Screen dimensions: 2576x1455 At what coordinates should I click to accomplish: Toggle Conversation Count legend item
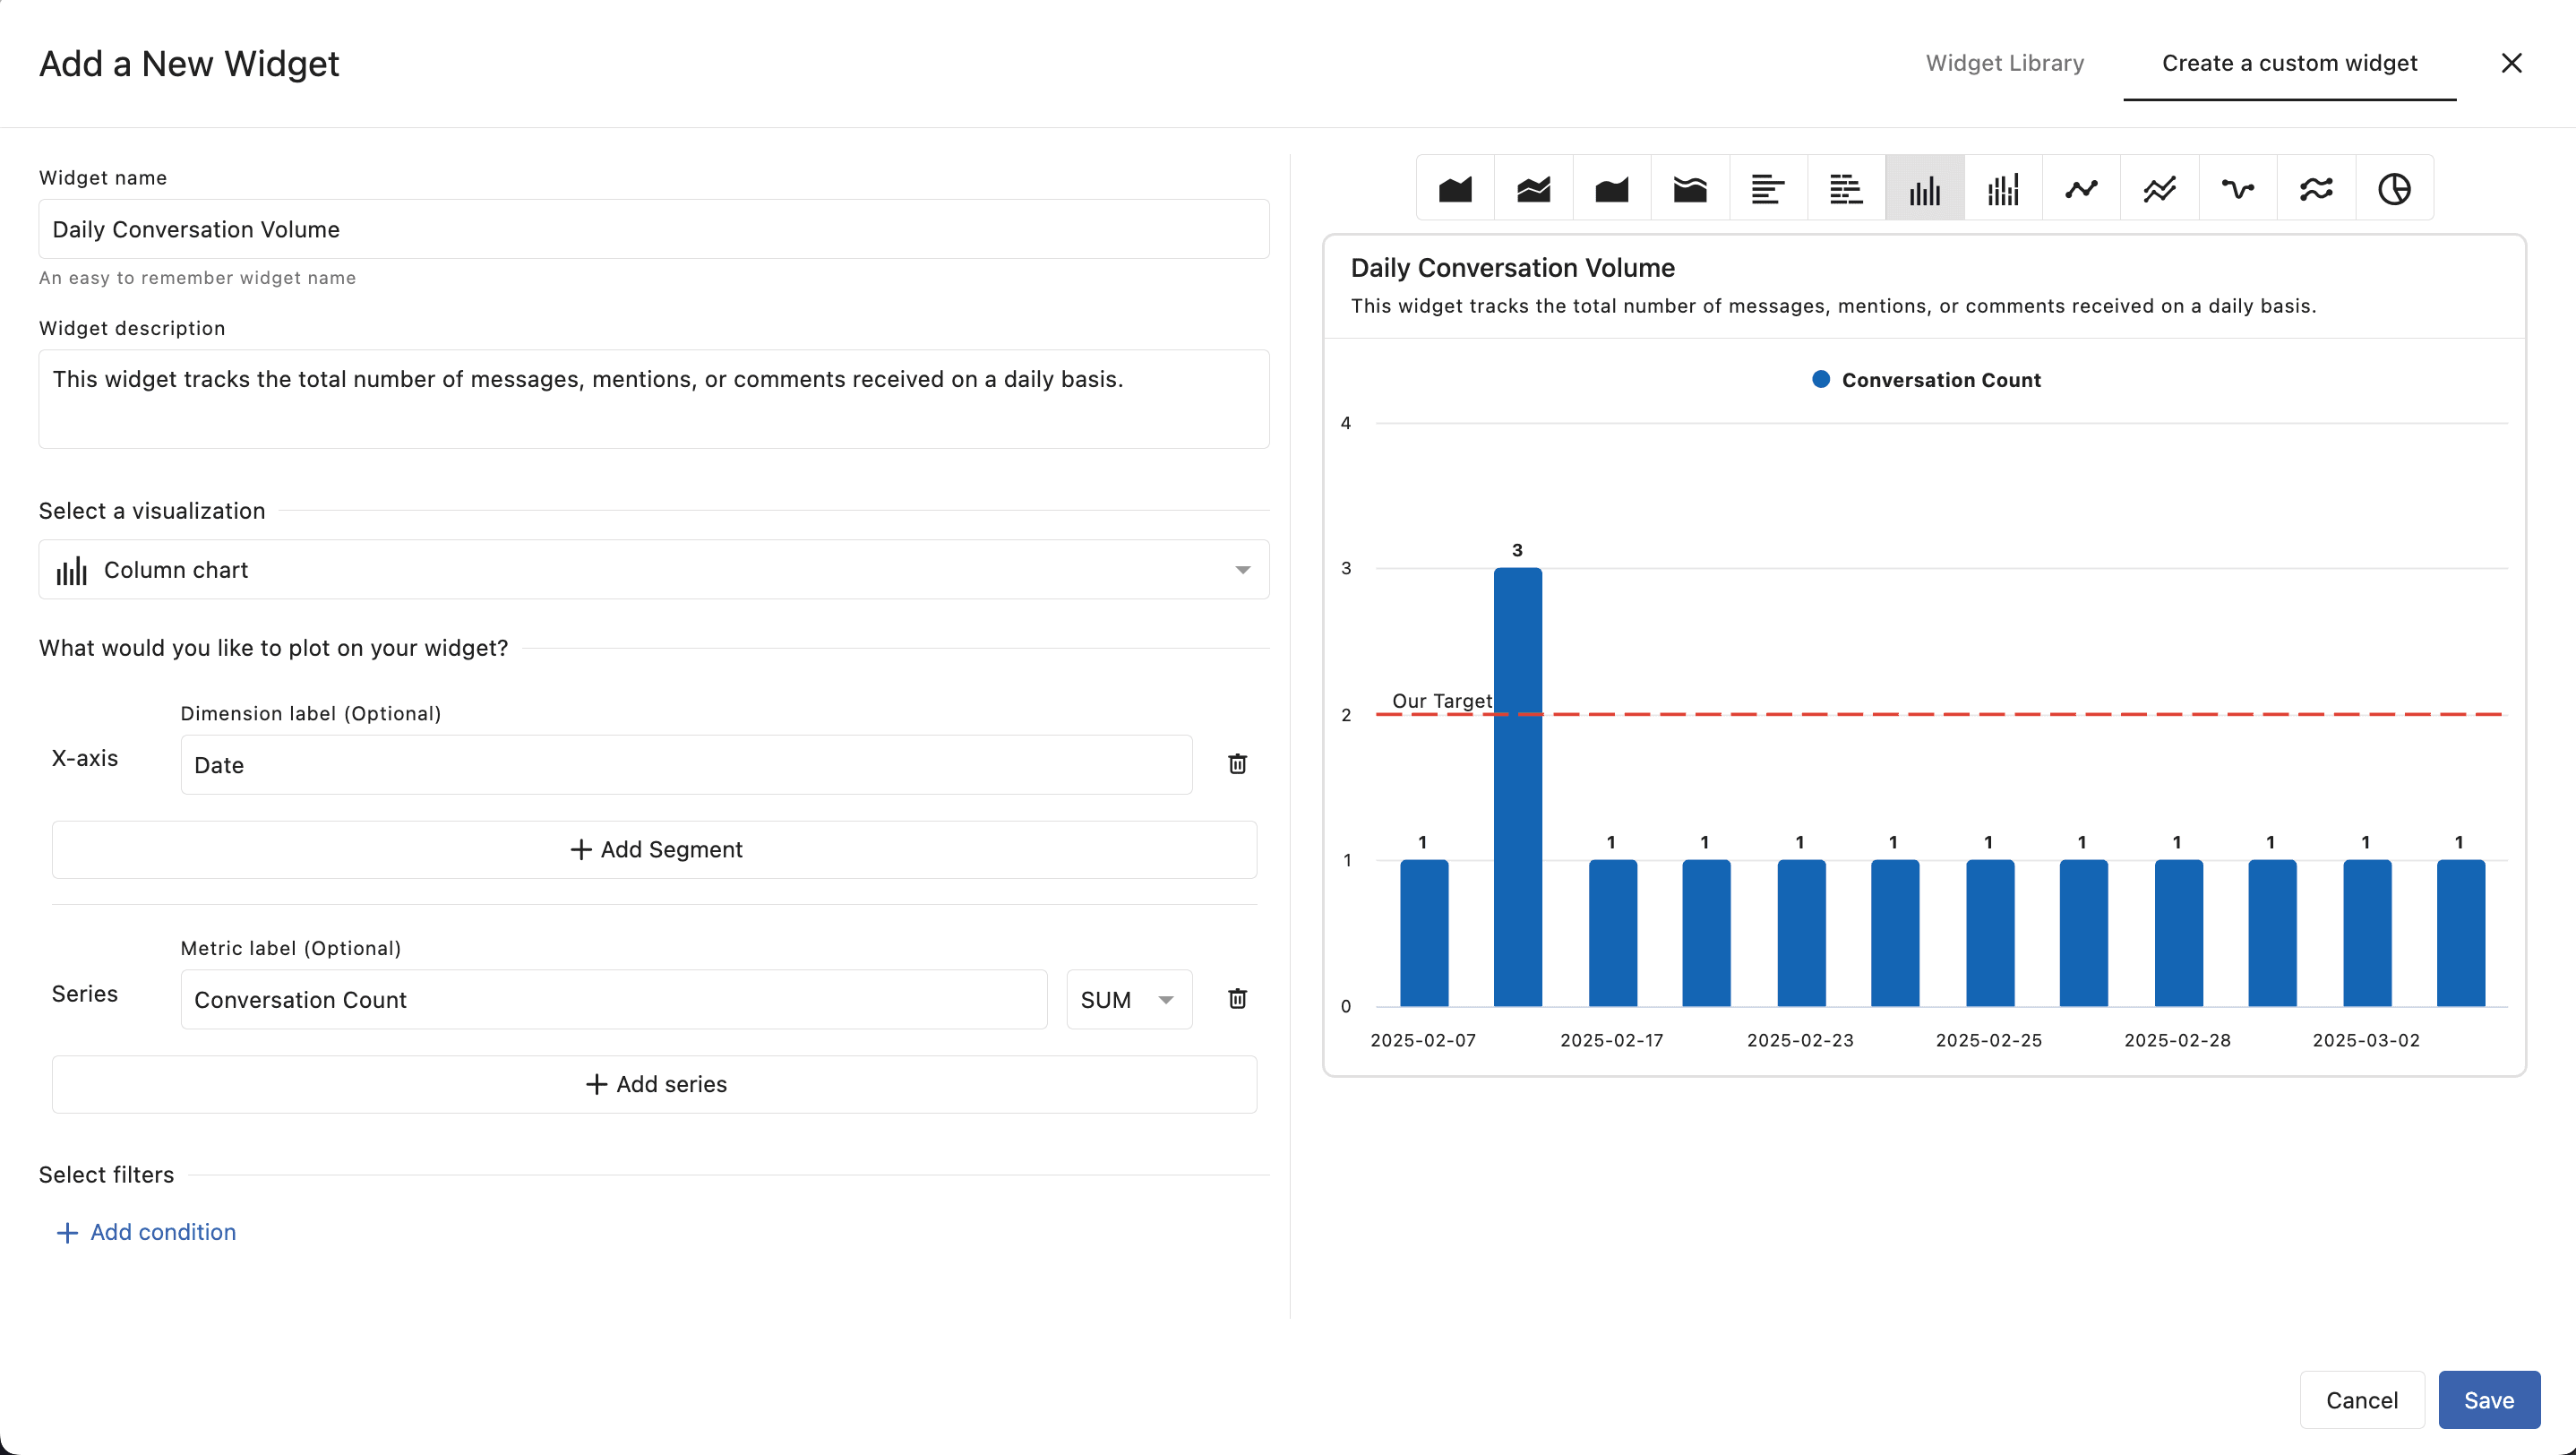[1926, 380]
